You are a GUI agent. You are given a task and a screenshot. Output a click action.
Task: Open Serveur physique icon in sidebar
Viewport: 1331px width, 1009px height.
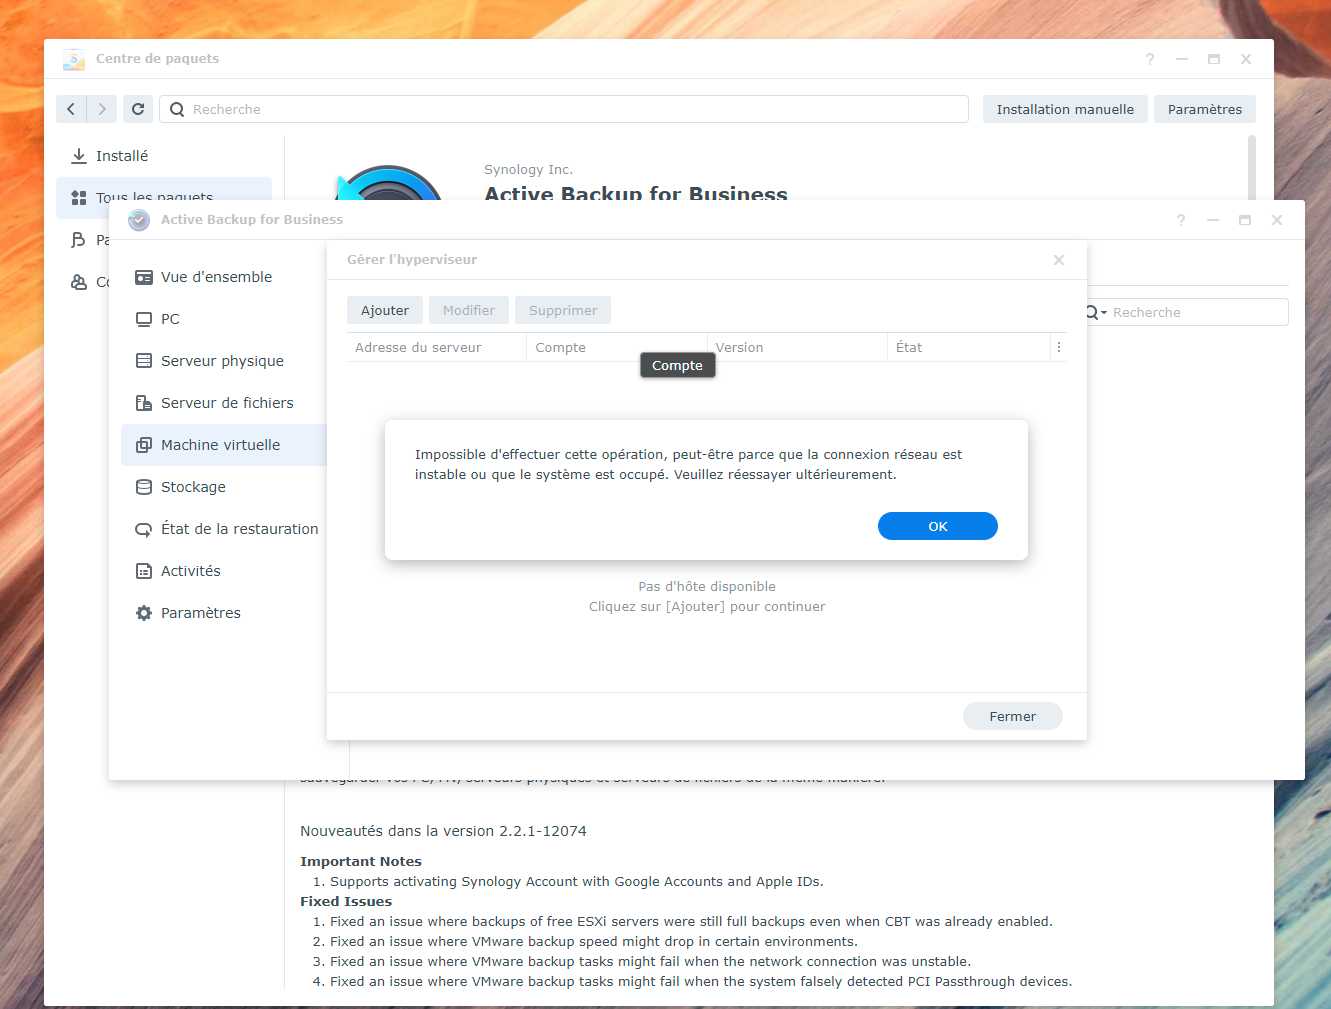(x=144, y=361)
